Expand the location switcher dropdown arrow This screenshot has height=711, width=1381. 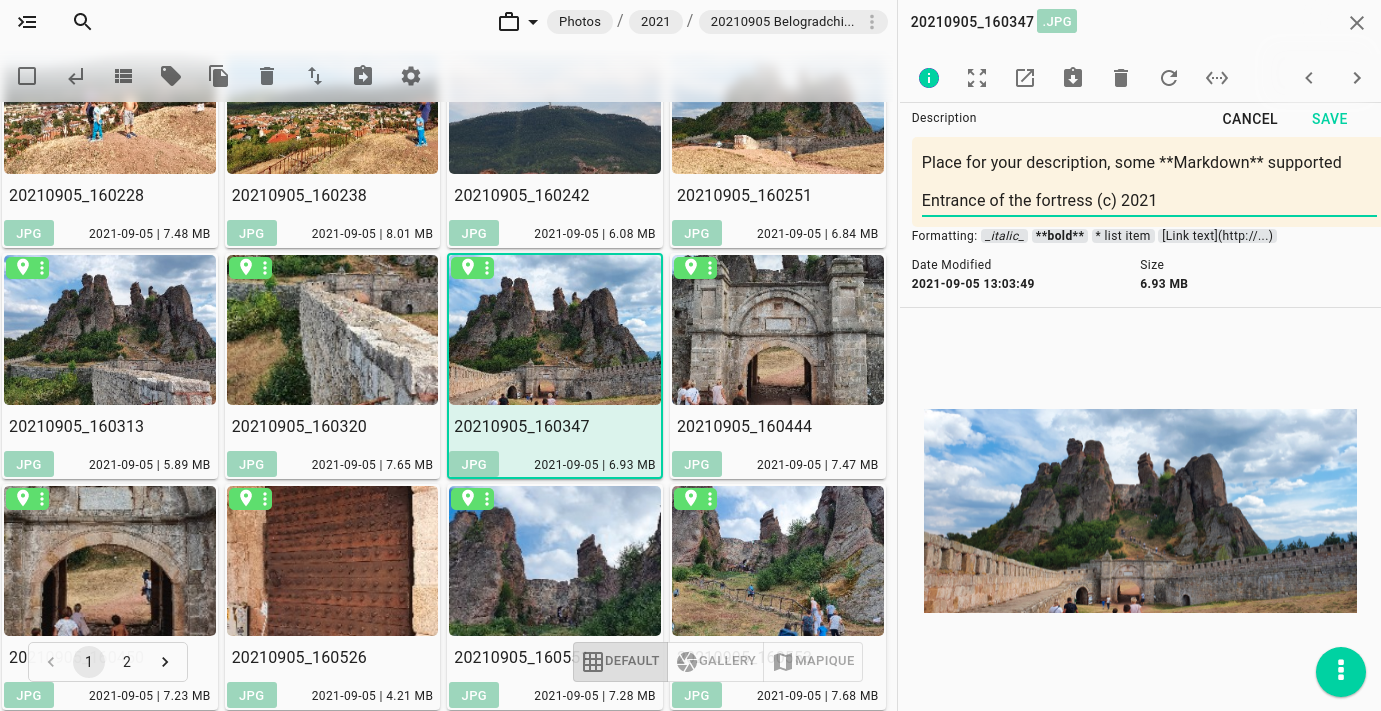(x=533, y=22)
